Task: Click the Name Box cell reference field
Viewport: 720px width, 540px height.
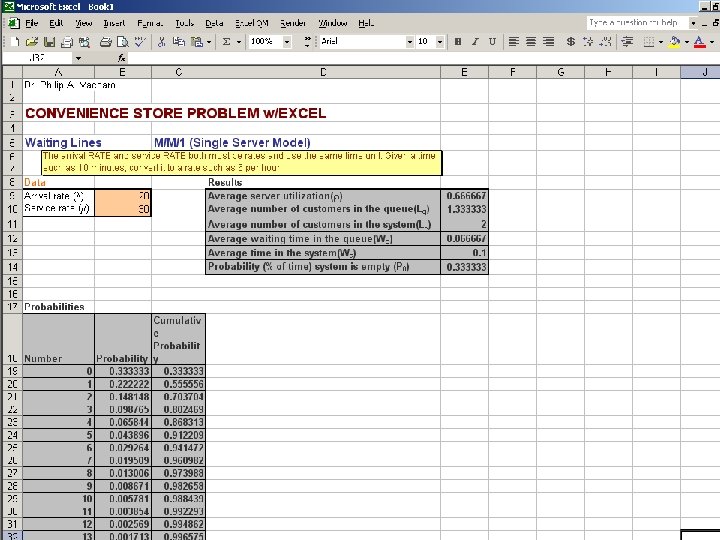Action: tap(37, 58)
